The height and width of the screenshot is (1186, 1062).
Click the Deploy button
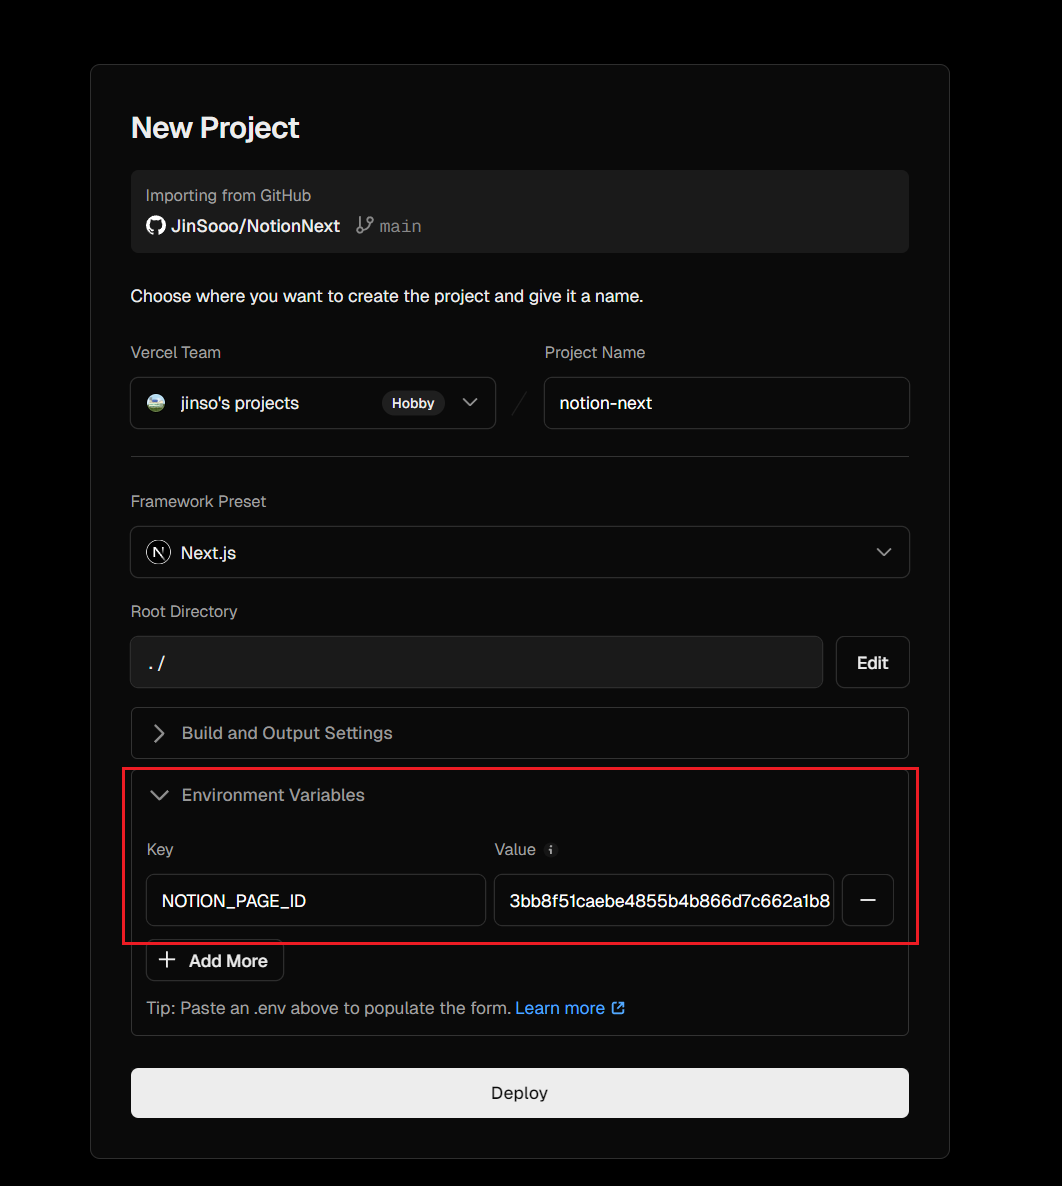pos(520,1093)
